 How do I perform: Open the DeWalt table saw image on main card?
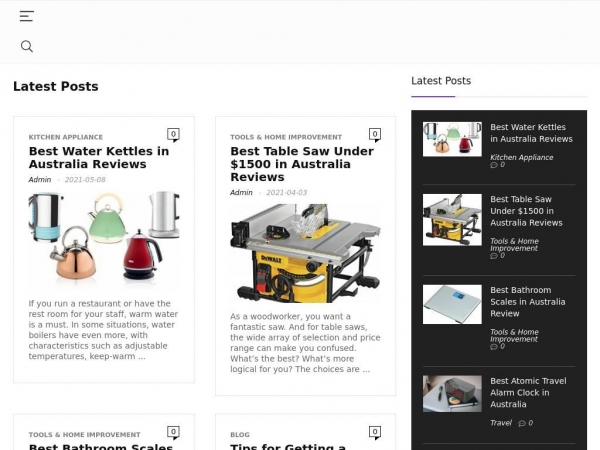pyautogui.click(x=305, y=253)
